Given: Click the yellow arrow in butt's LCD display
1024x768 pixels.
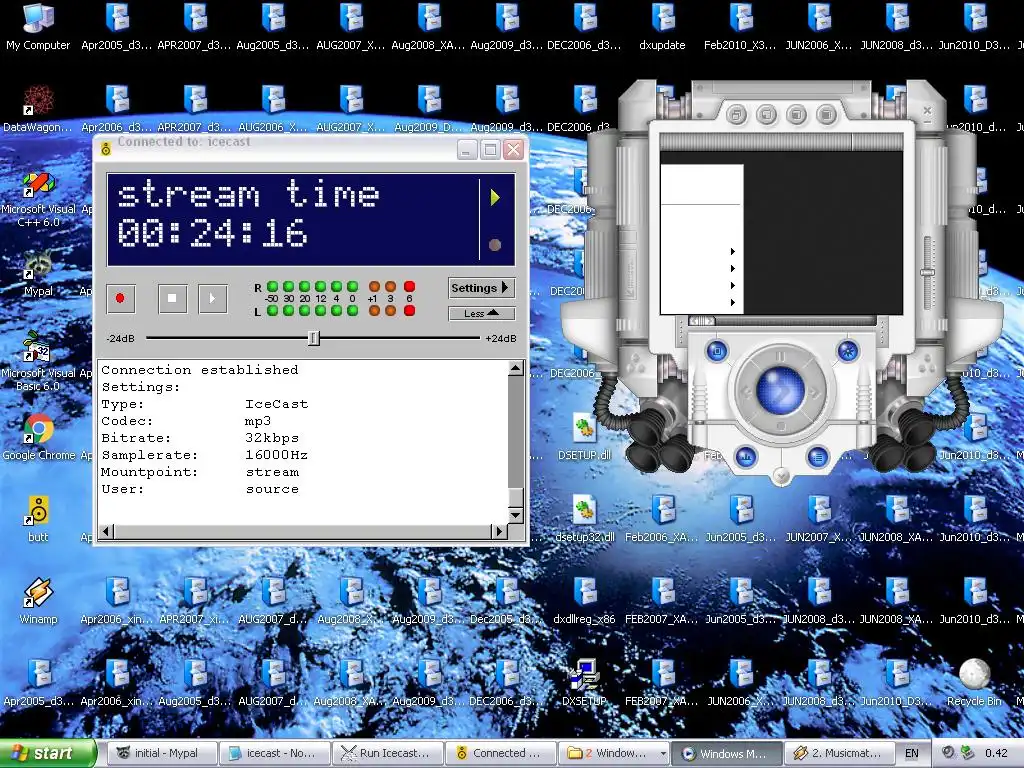Looking at the screenshot, I should coord(495,197).
